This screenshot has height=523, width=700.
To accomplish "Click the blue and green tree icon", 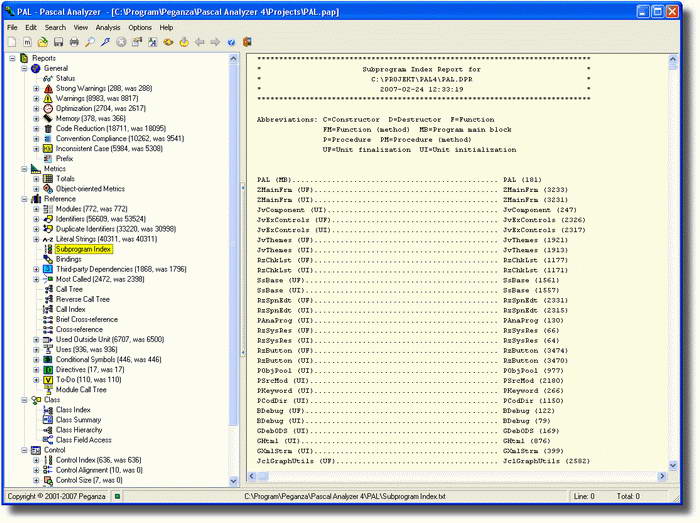I will pos(153,42).
